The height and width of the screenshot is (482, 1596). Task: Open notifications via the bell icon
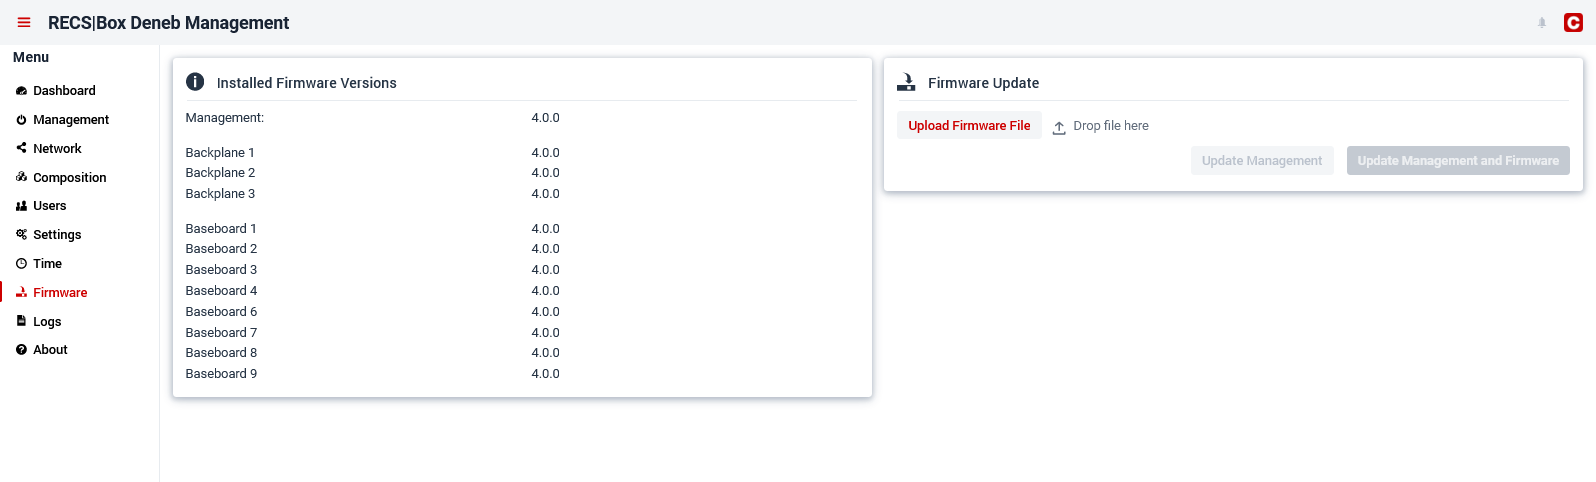coord(1542,23)
